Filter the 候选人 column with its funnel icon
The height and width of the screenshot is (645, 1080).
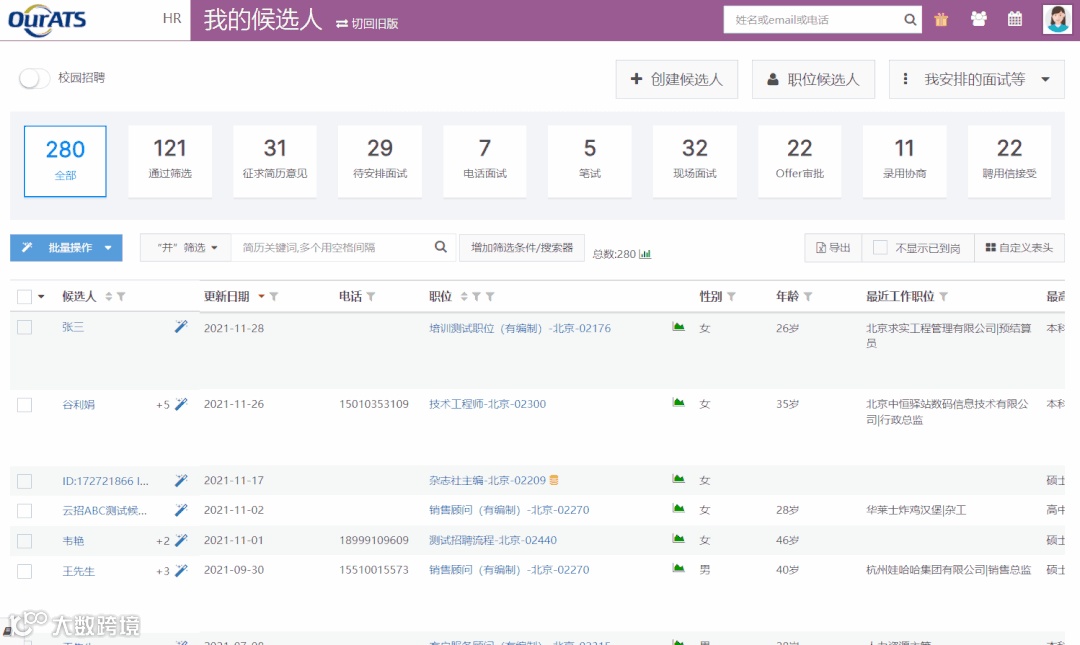click(121, 296)
